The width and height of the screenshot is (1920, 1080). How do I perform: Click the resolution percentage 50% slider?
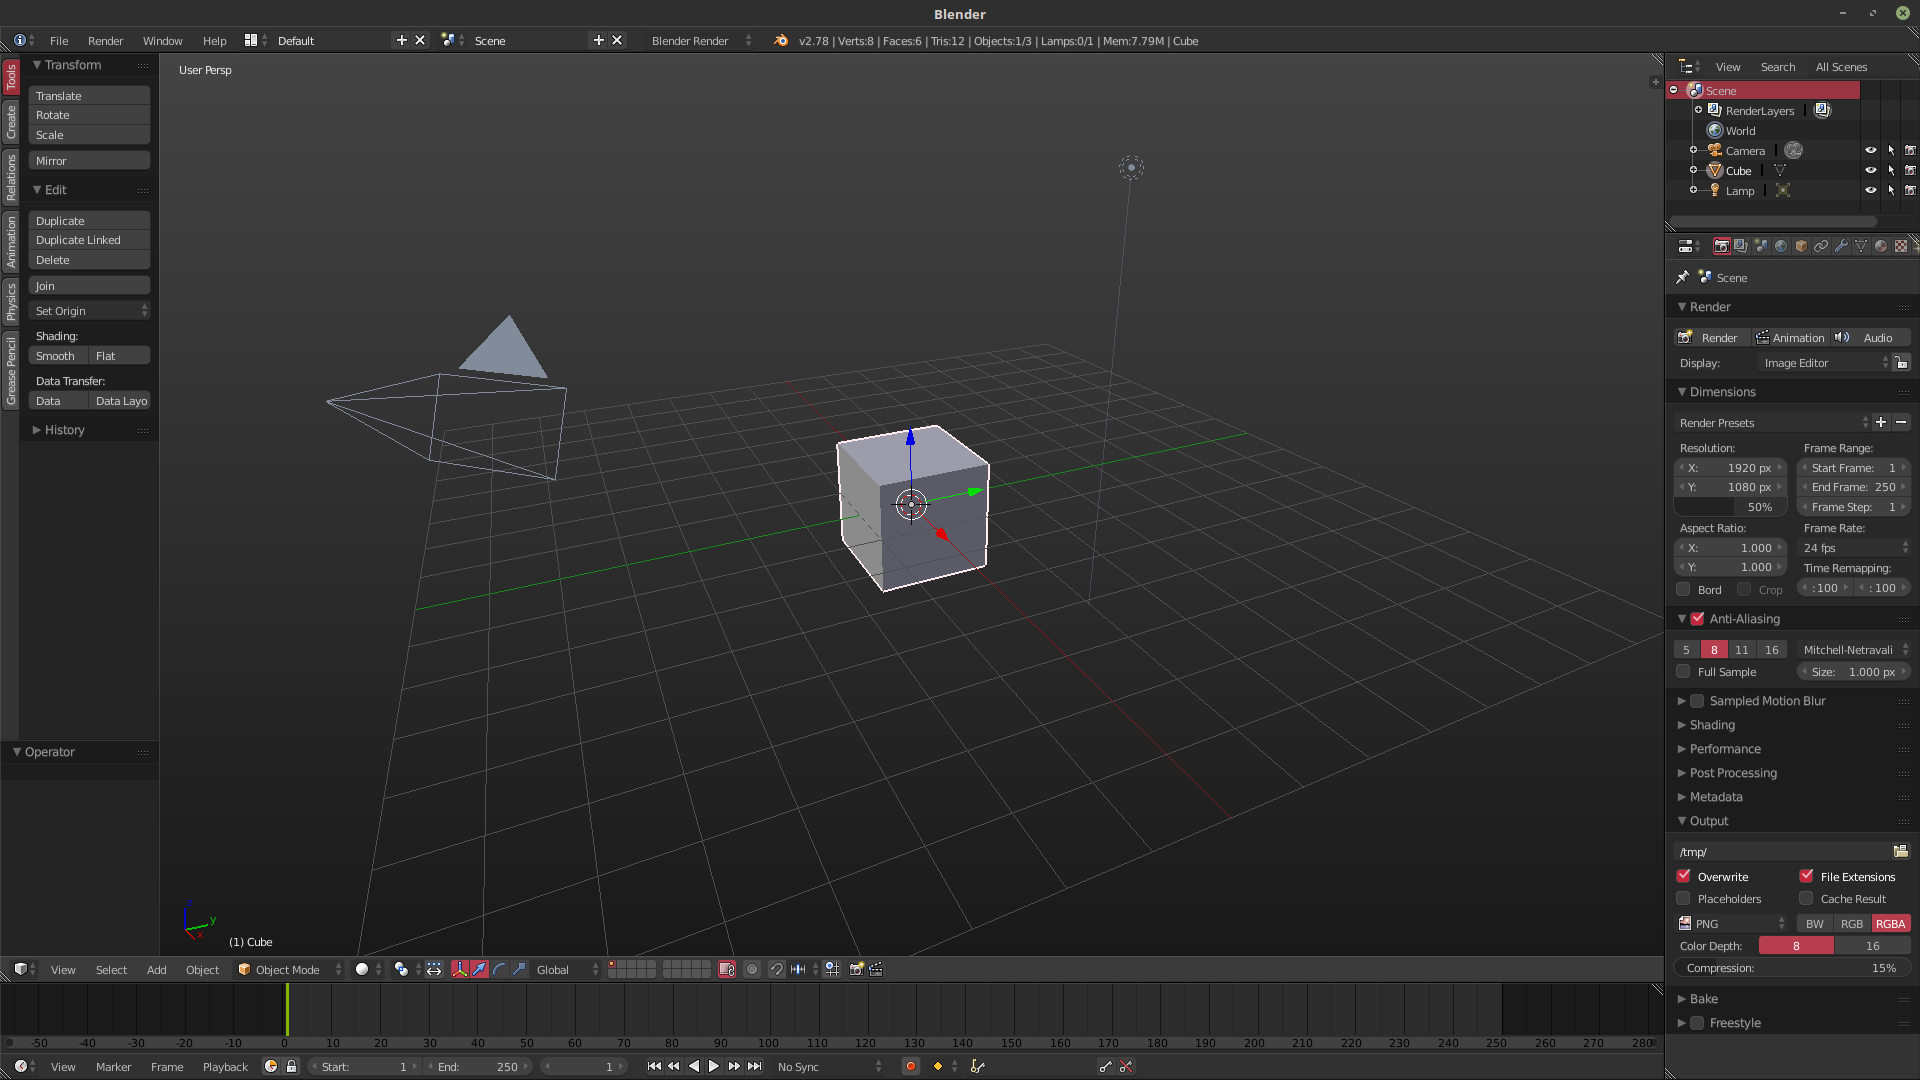click(1730, 507)
